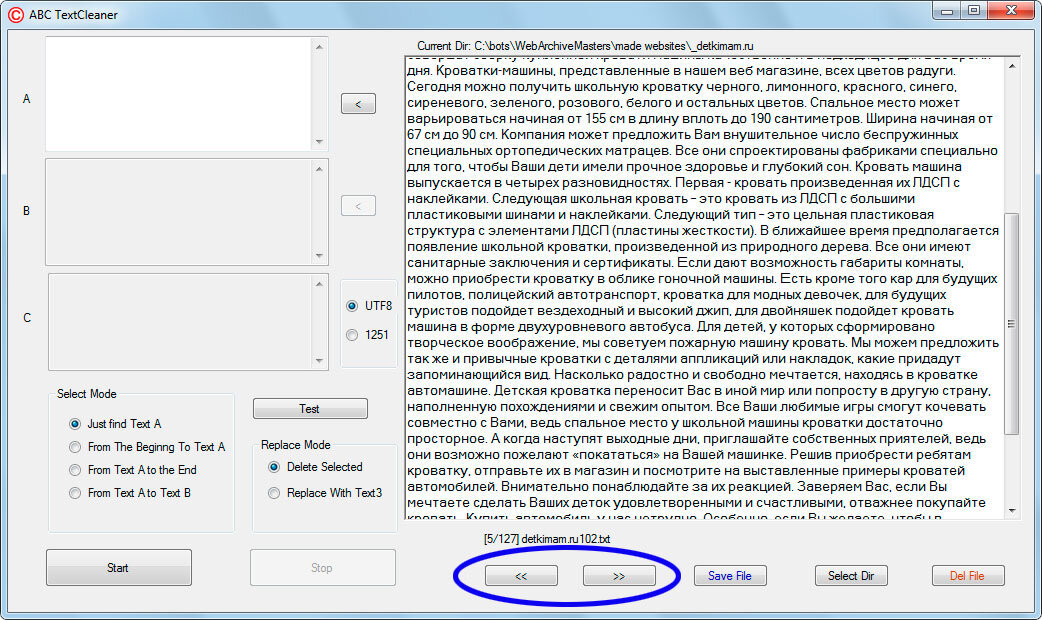This screenshot has height=620, width=1042.
Task: Select 'From The Beginng To Text A'
Action: (x=147, y=447)
